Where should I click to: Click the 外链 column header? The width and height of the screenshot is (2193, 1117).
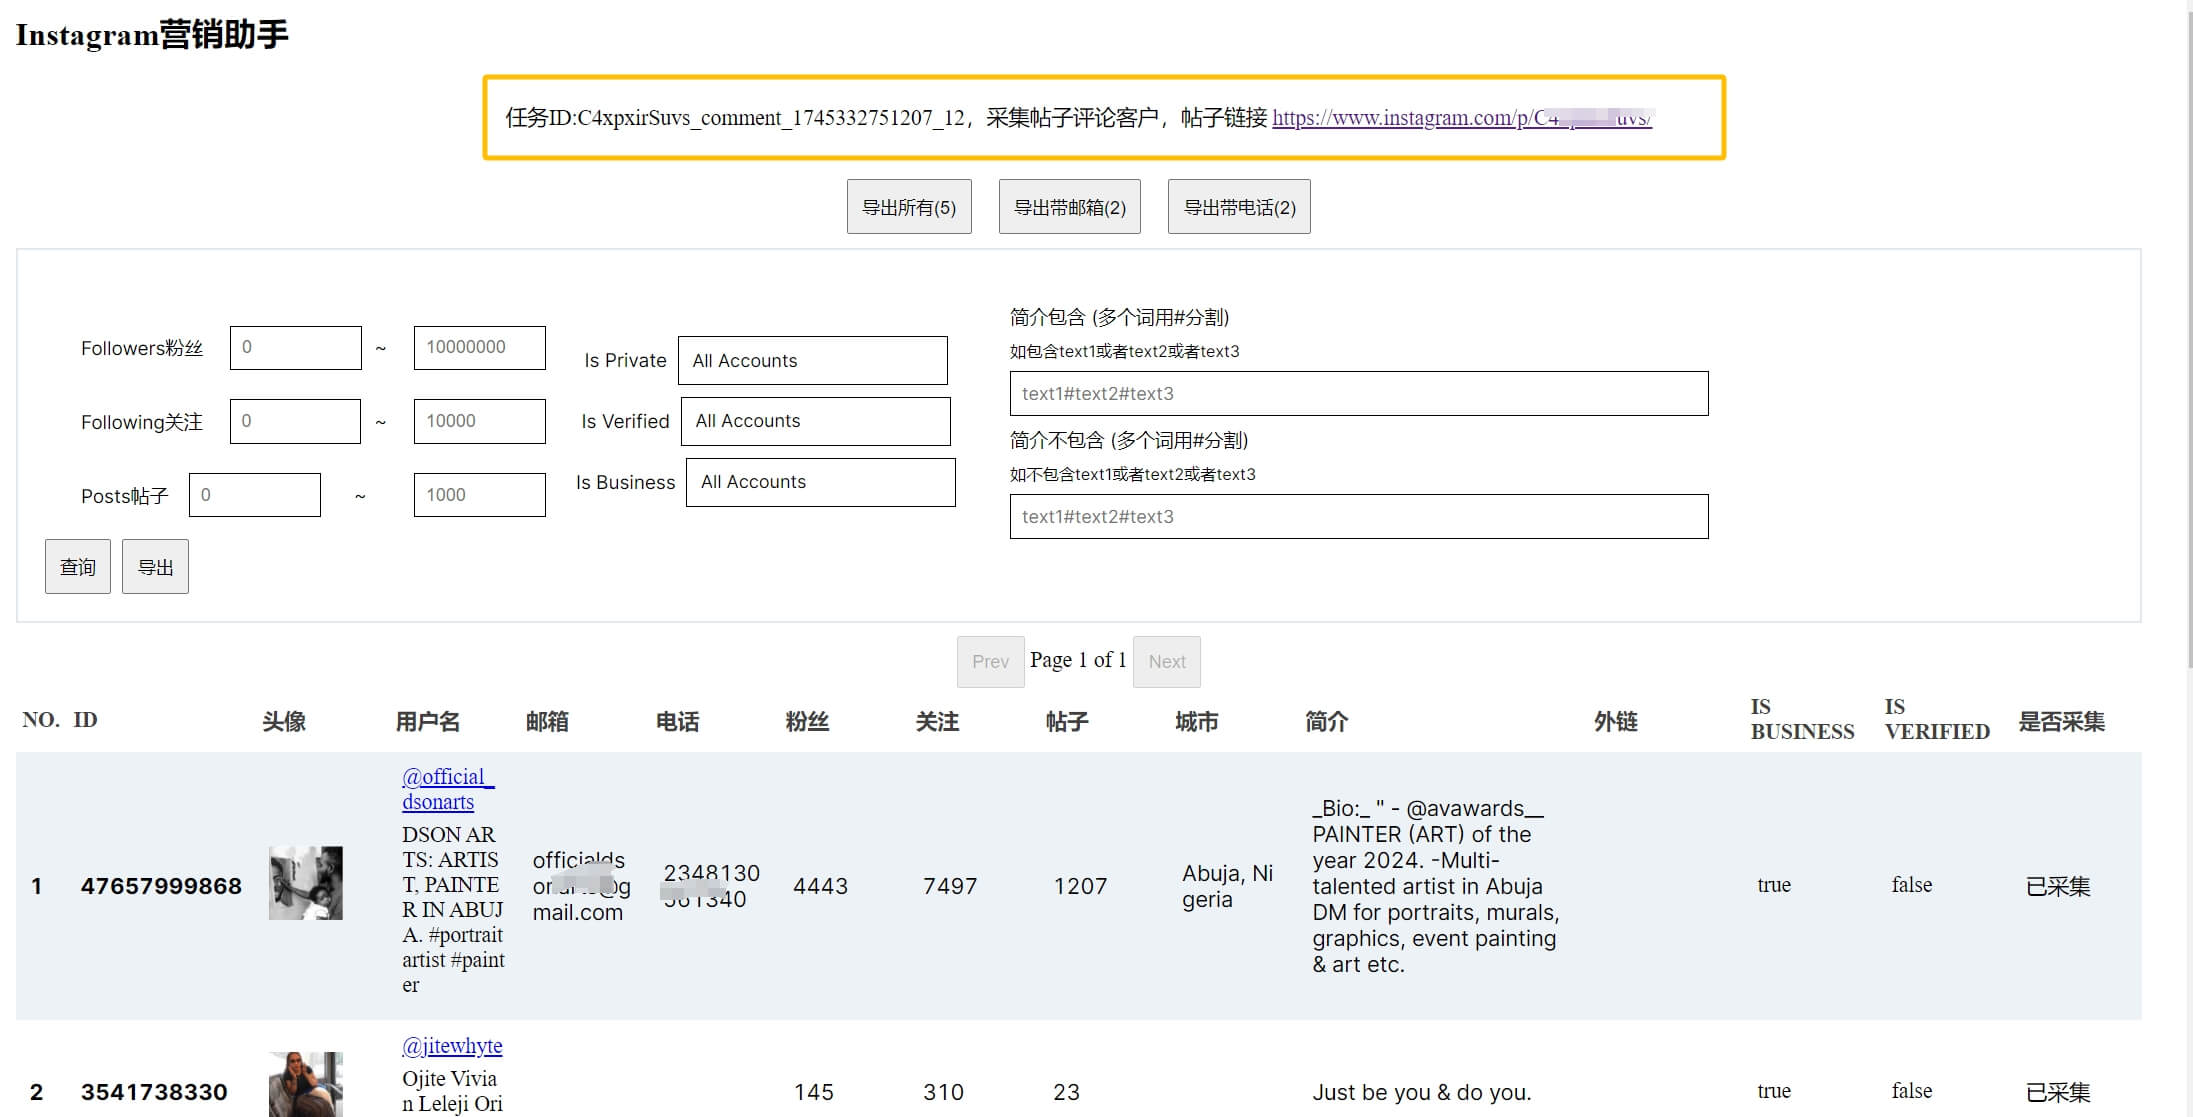[x=1616, y=722]
